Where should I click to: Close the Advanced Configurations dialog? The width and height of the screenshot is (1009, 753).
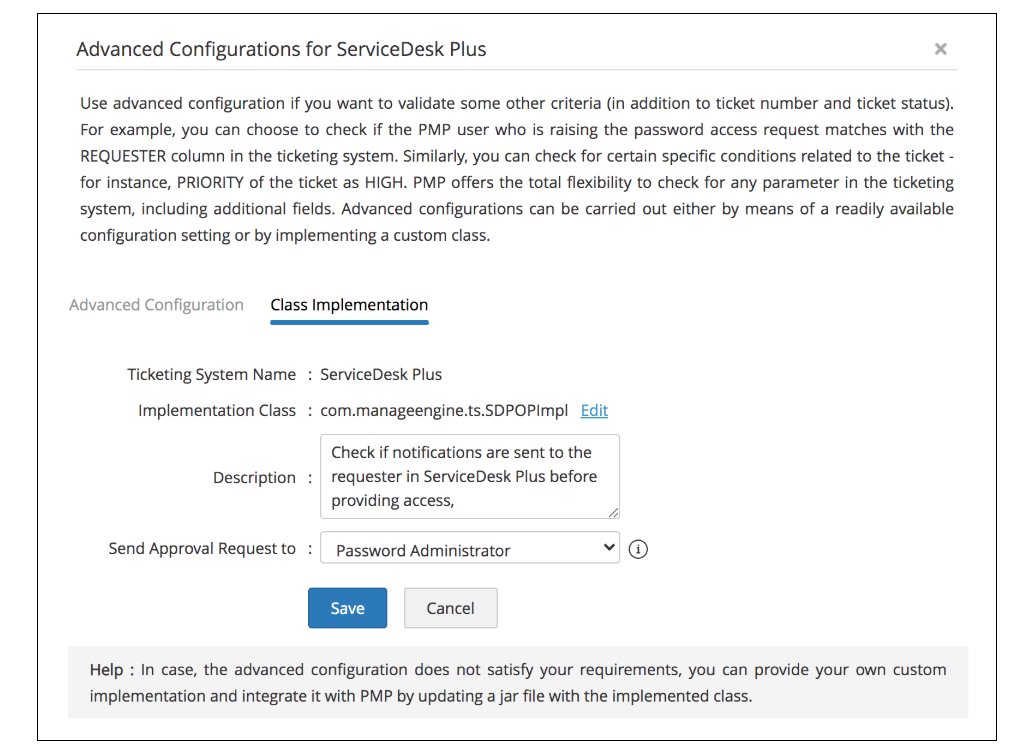coord(940,49)
